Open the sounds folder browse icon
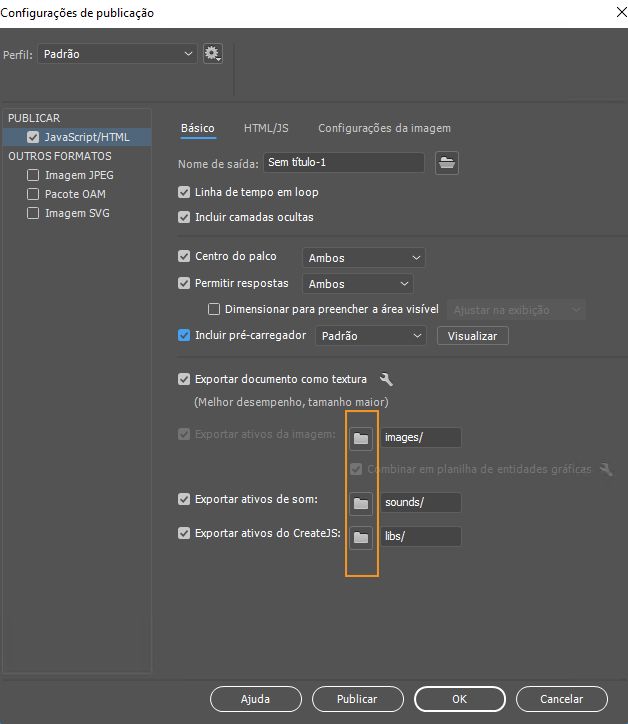 [x=361, y=503]
